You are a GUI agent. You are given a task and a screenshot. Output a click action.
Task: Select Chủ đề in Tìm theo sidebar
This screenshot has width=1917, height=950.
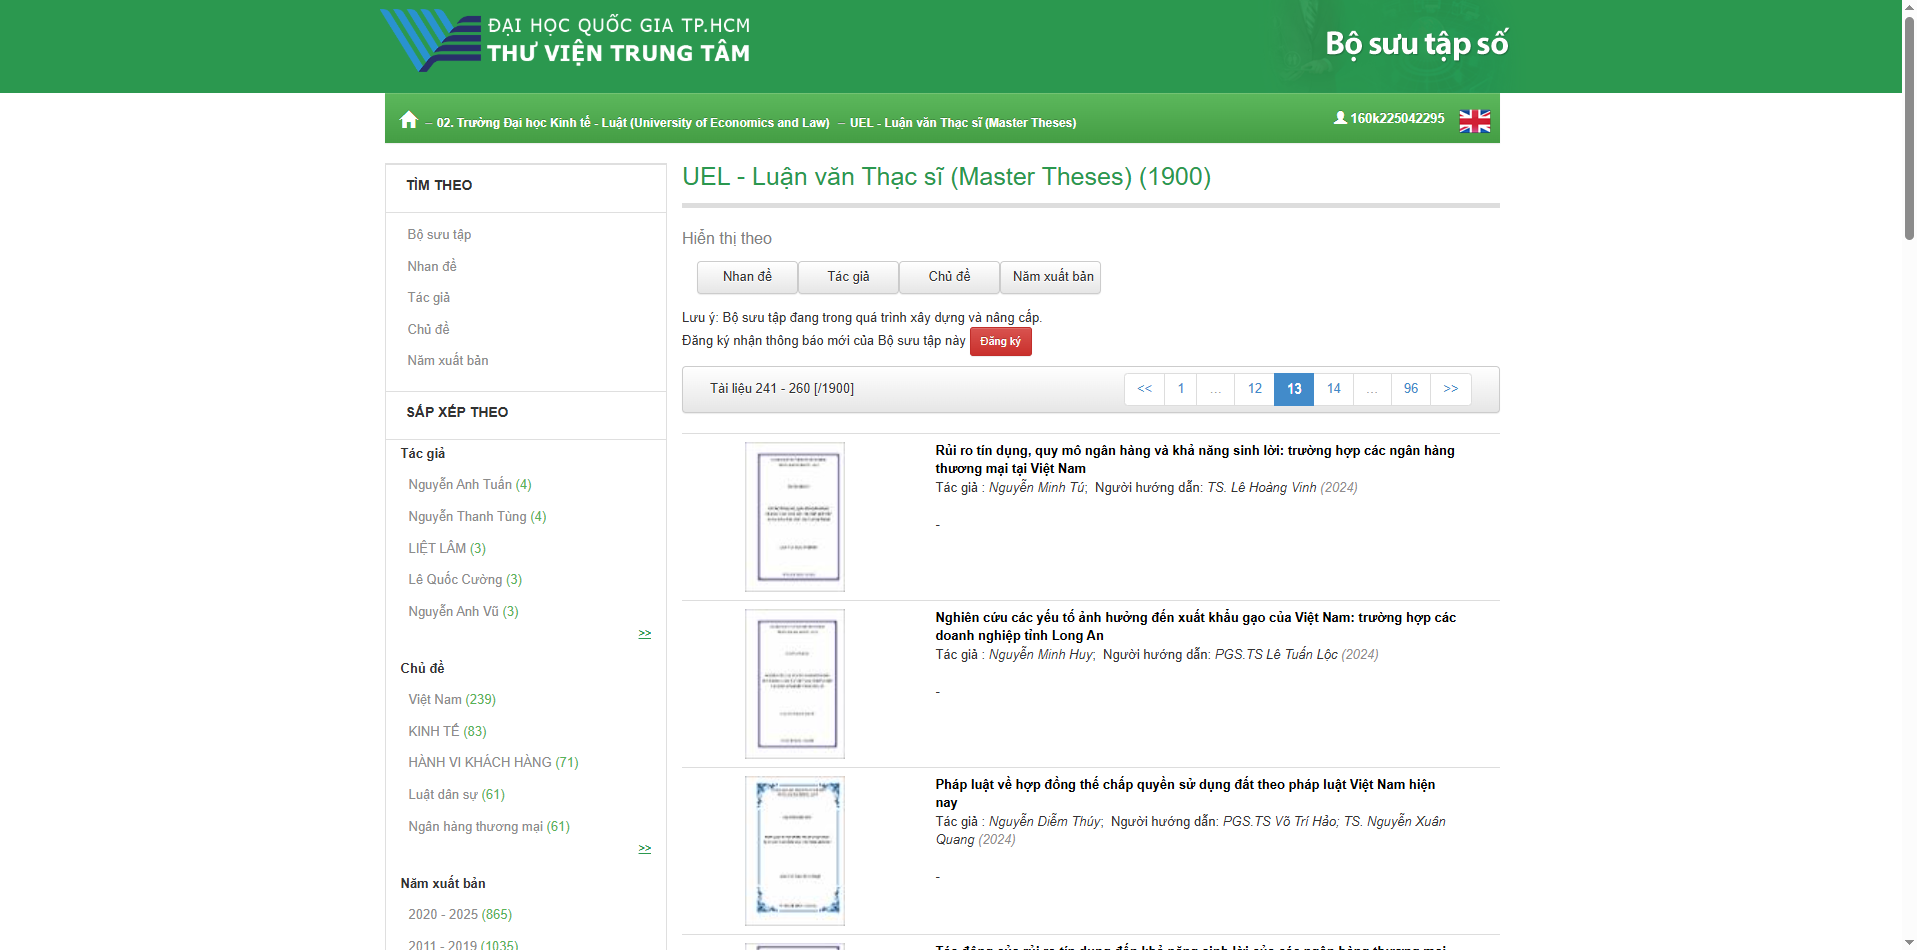(x=428, y=329)
